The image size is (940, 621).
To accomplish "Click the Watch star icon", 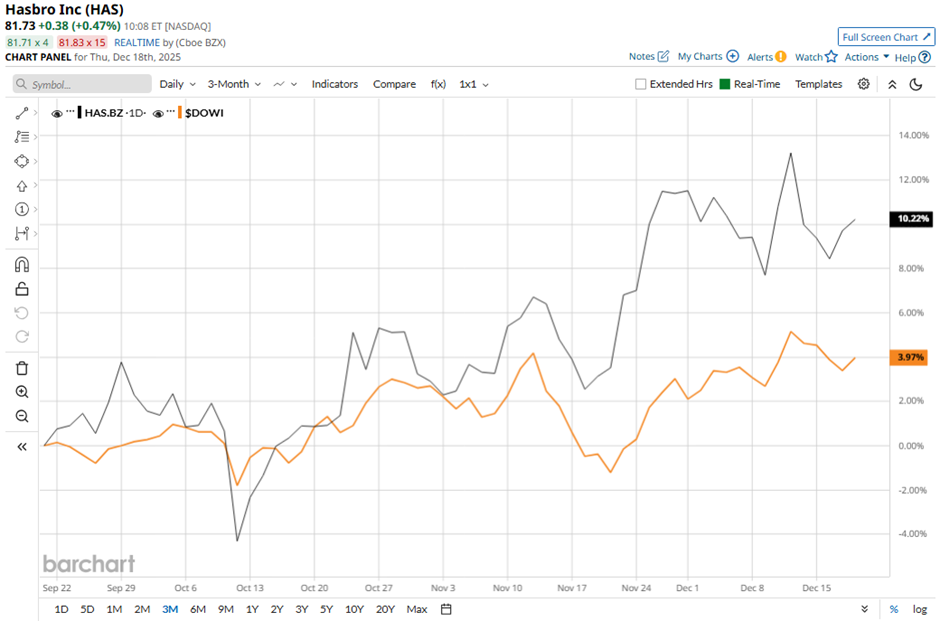I will coord(831,56).
